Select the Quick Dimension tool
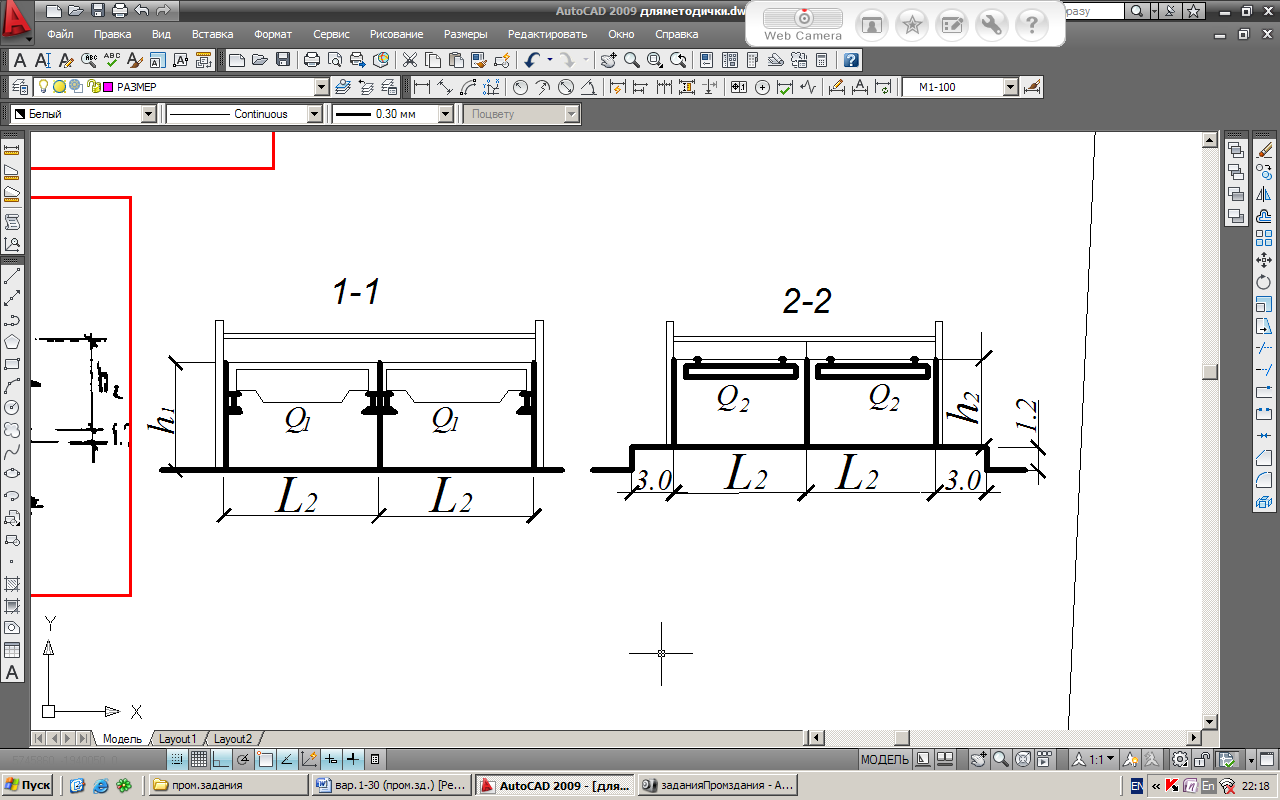 (x=618, y=87)
